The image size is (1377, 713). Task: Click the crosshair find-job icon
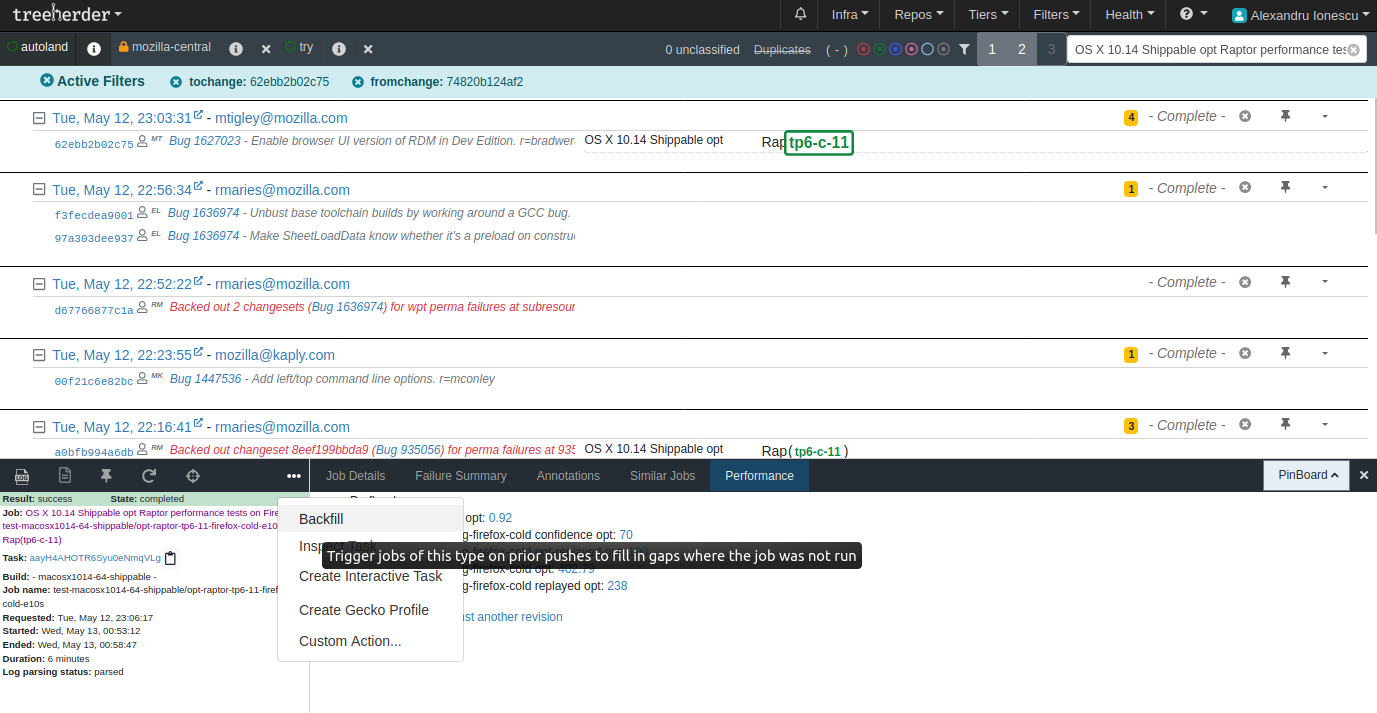pos(193,476)
